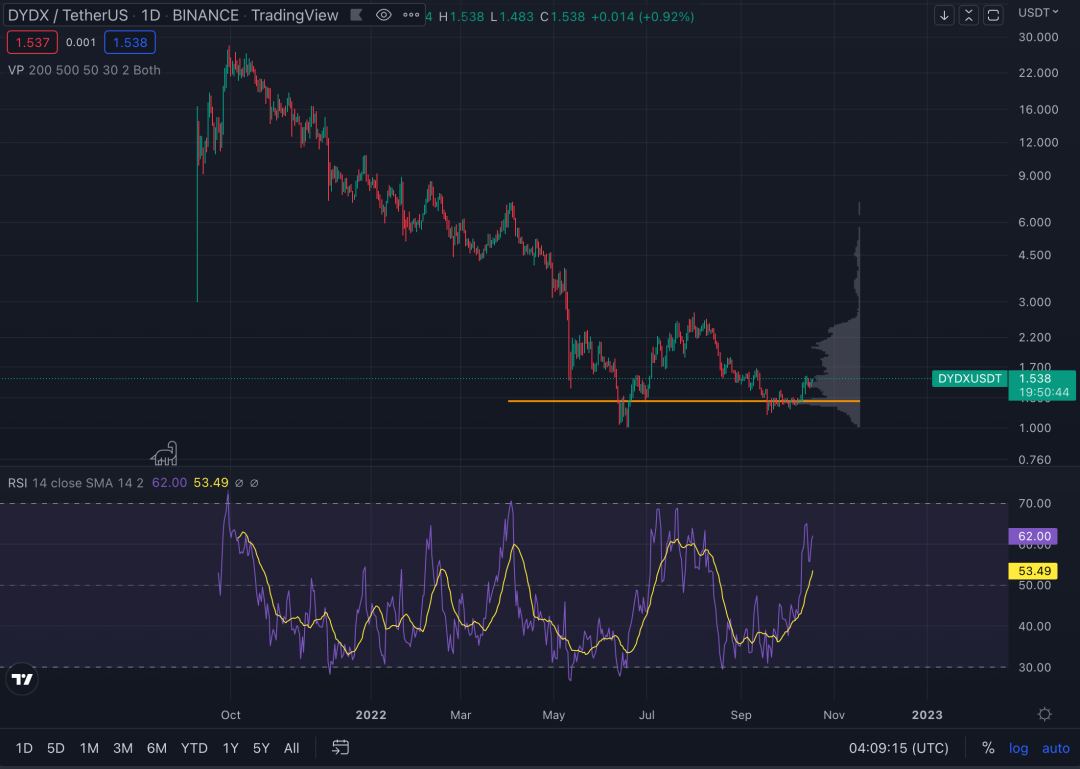
Task: Select the 1D range at the bottom bar
Action: [24, 748]
